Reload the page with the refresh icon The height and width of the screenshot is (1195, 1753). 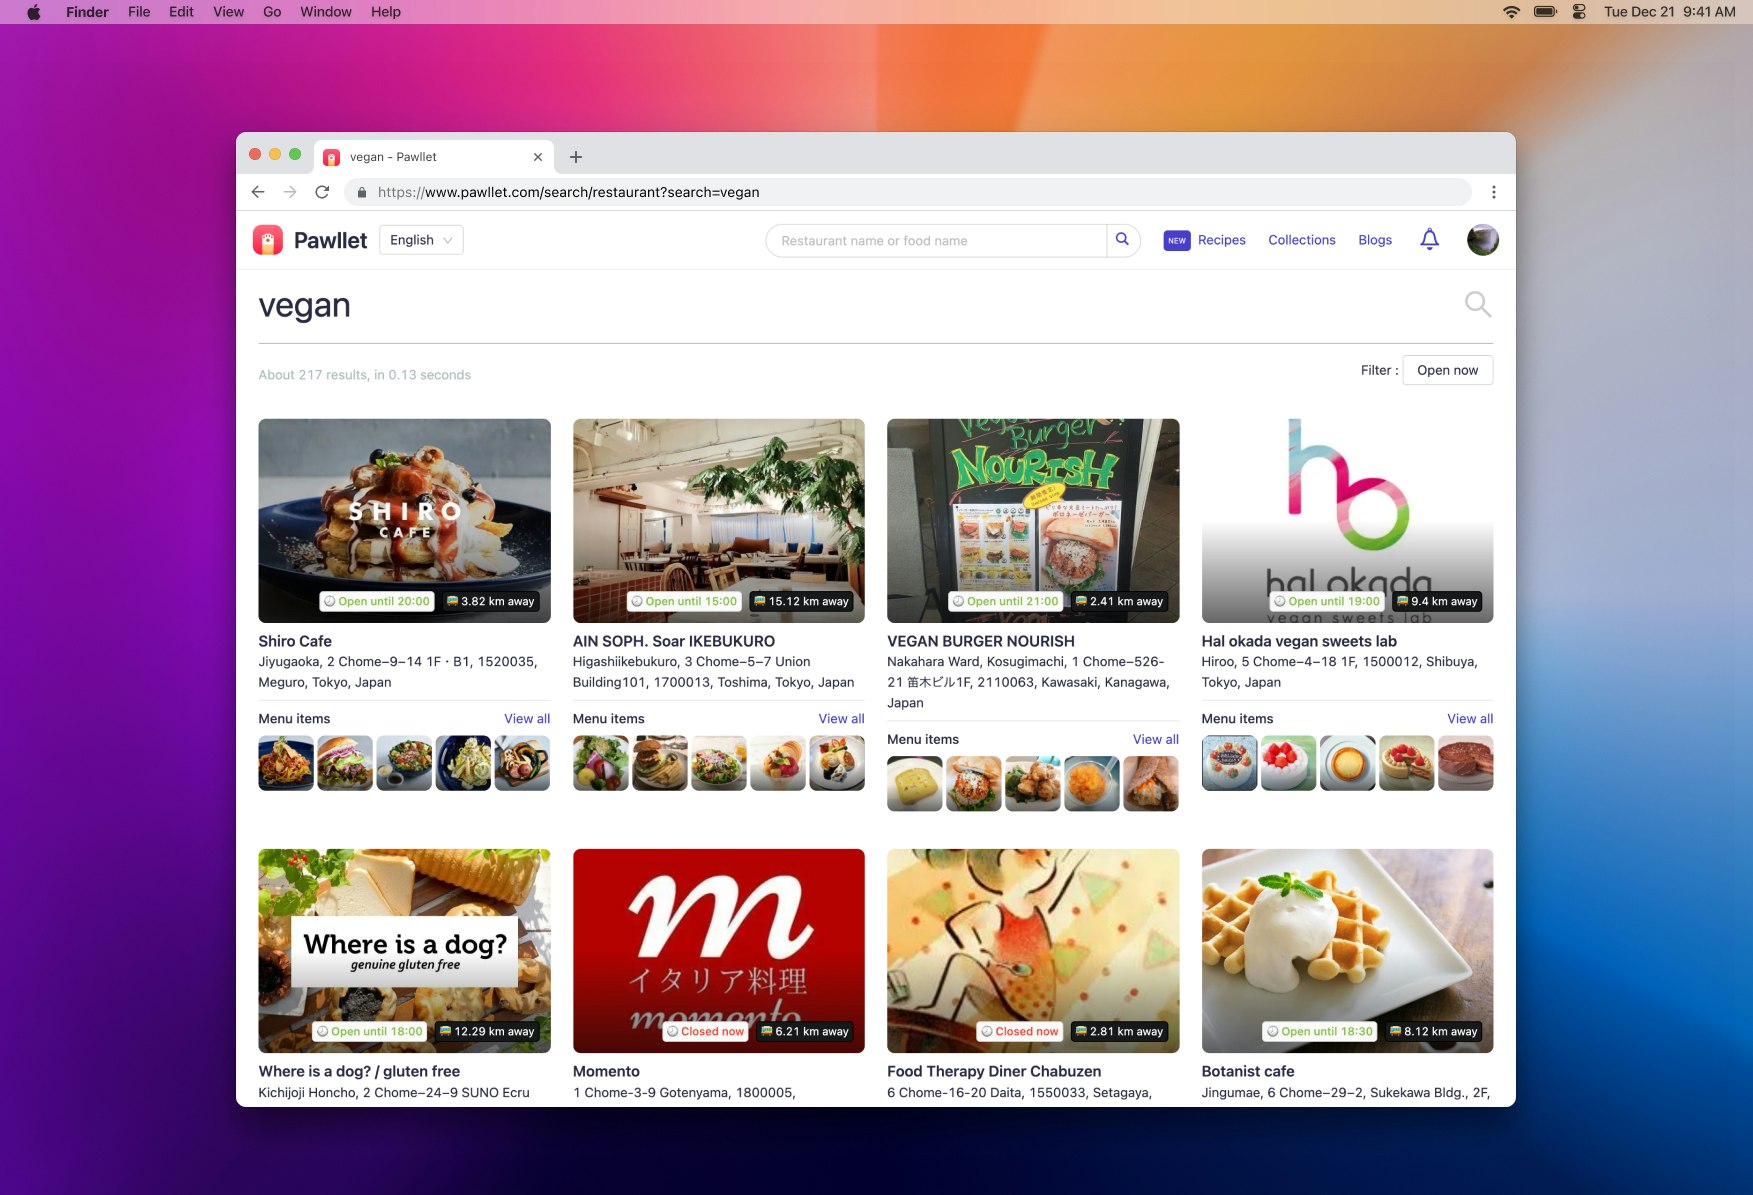point(322,192)
